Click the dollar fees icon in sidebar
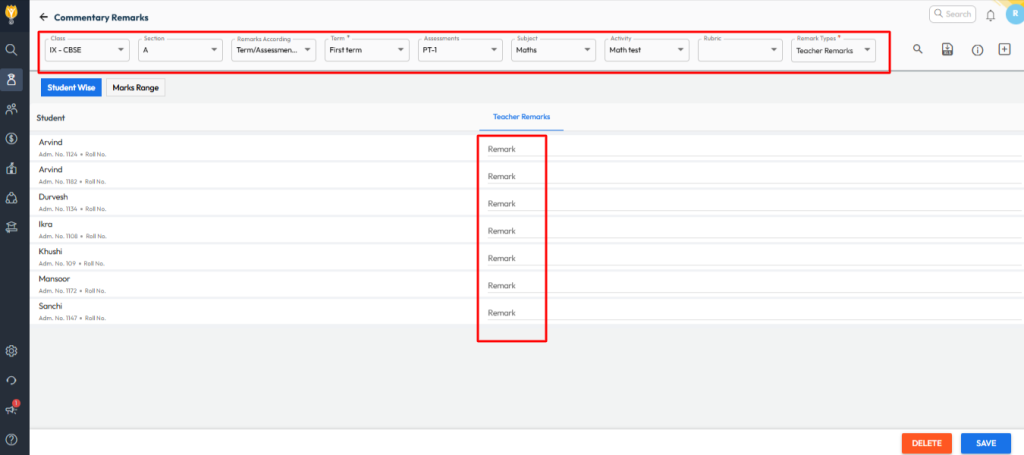This screenshot has width=1024, height=455. 12,138
